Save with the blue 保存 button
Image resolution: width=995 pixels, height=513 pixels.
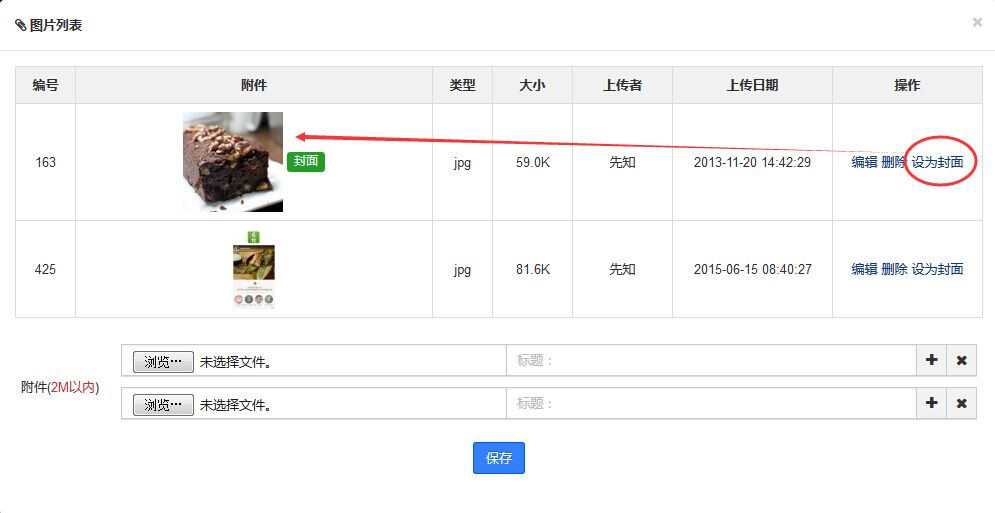click(x=499, y=458)
